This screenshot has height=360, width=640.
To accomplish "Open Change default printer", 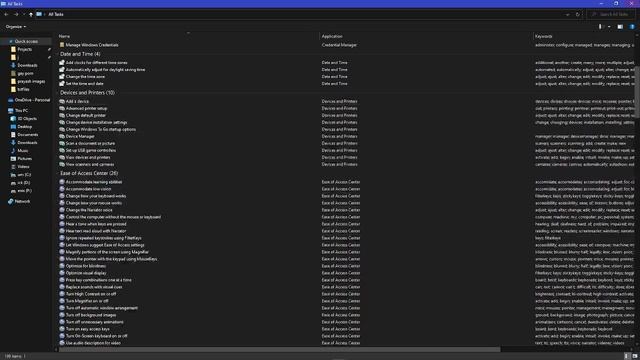I will coord(85,116).
